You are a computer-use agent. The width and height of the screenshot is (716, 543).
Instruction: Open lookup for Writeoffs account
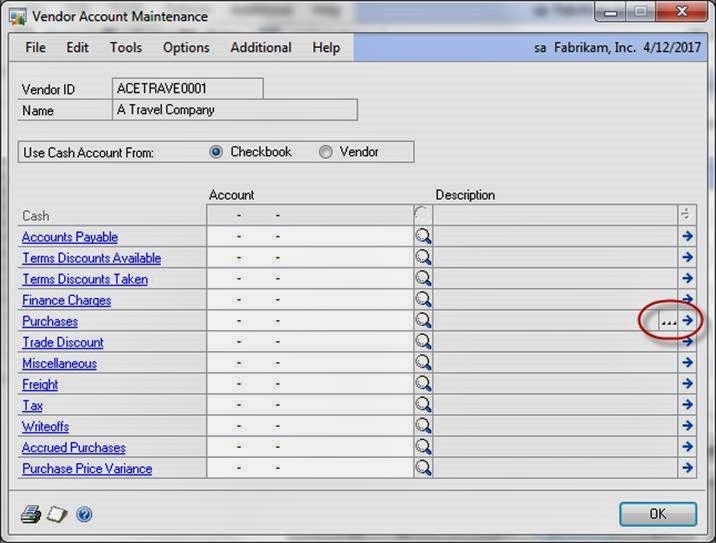pyautogui.click(x=423, y=426)
